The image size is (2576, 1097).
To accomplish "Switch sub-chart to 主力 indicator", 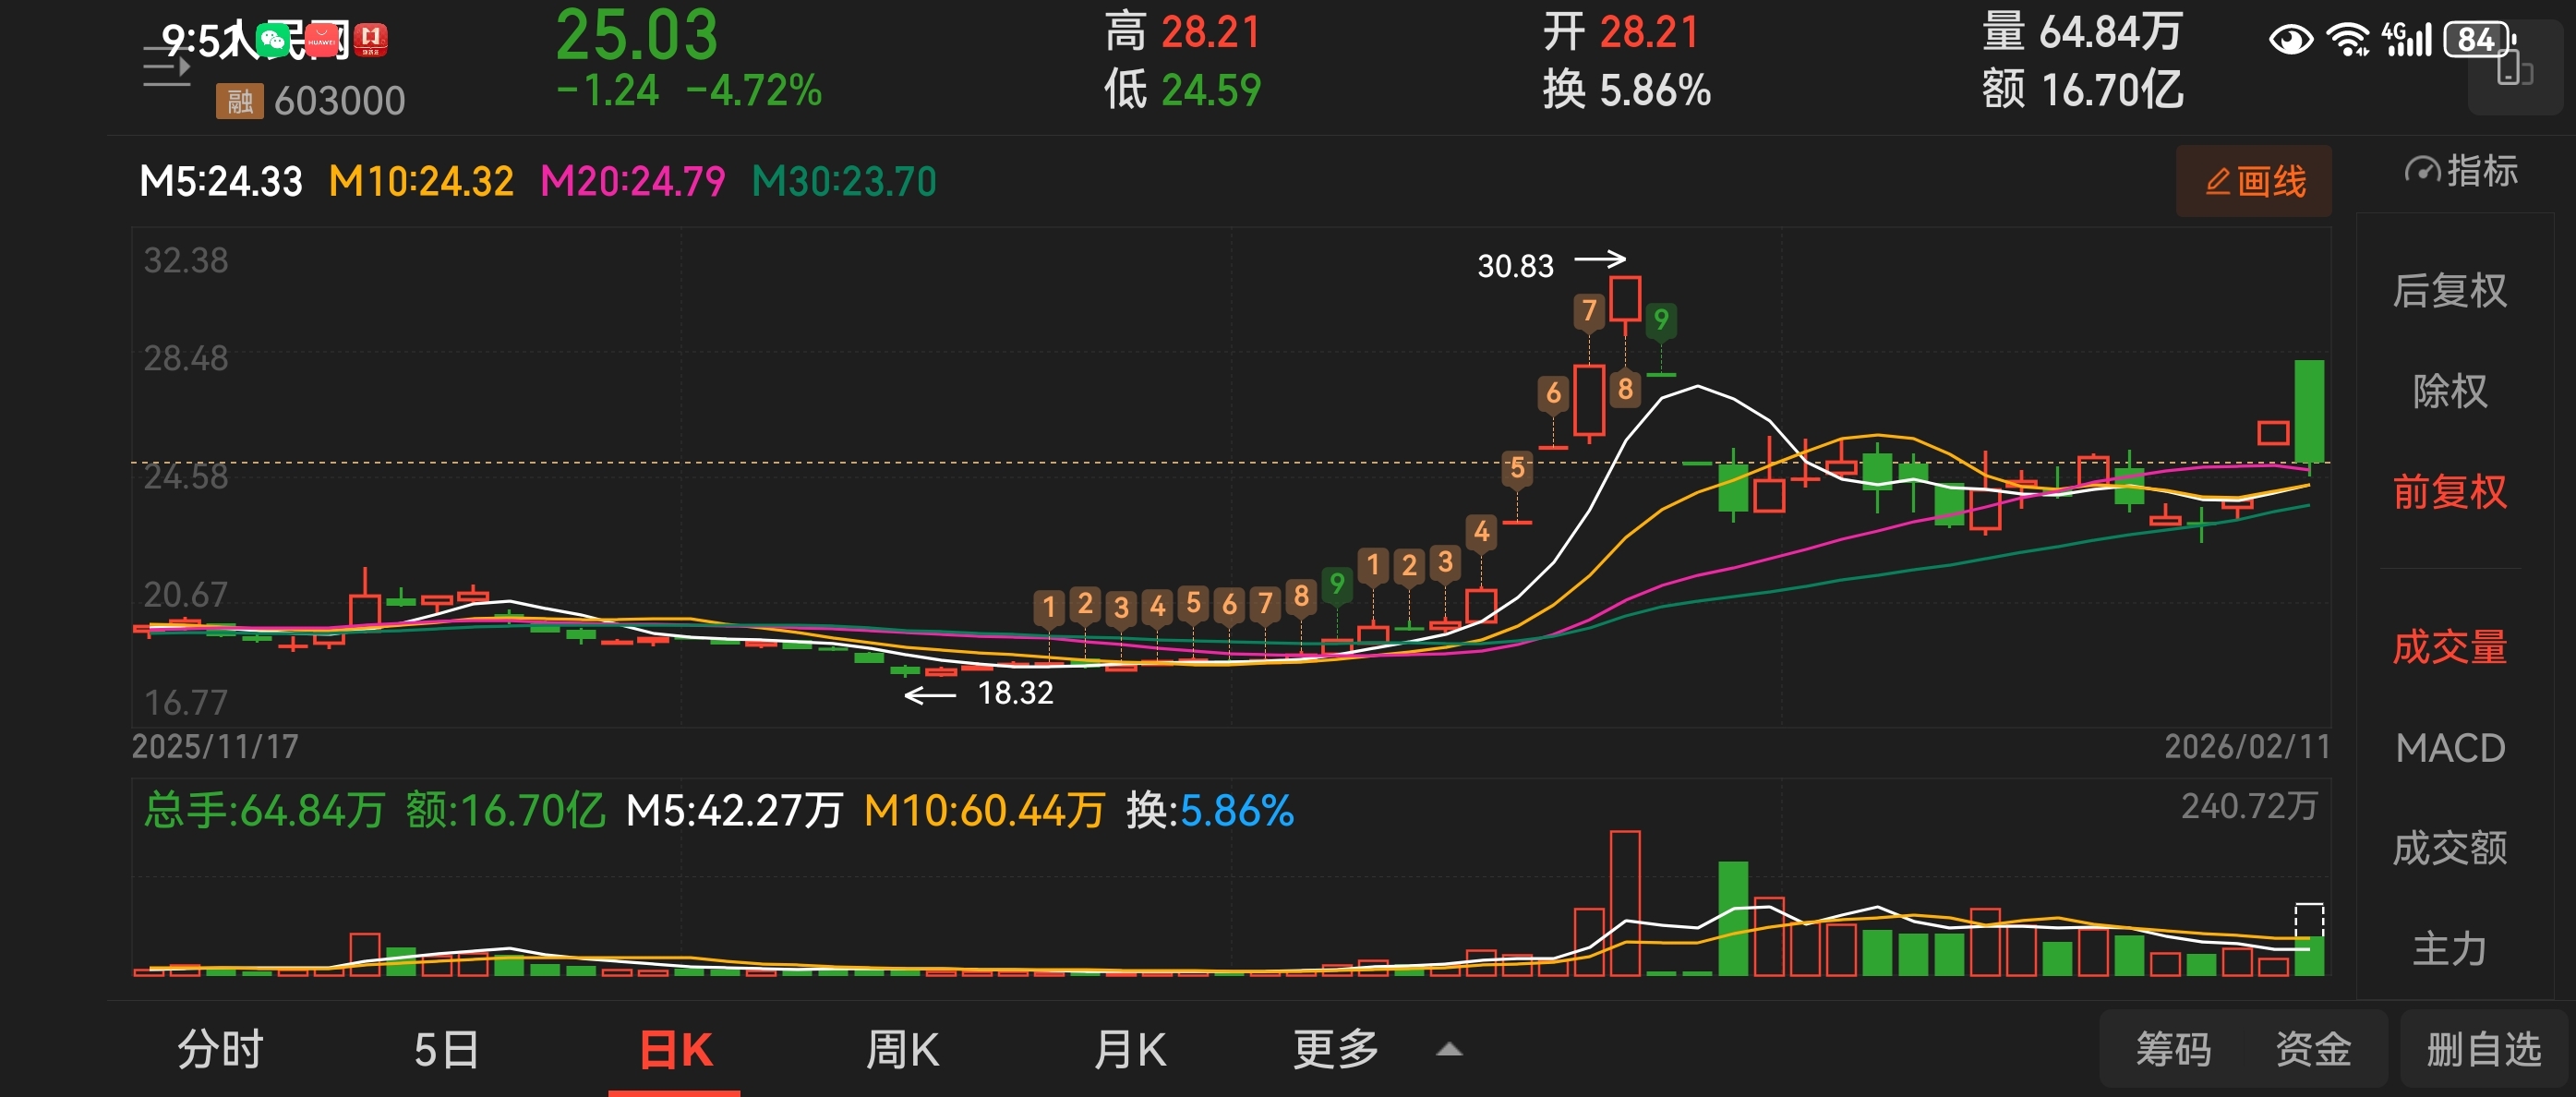I will coord(2449,948).
